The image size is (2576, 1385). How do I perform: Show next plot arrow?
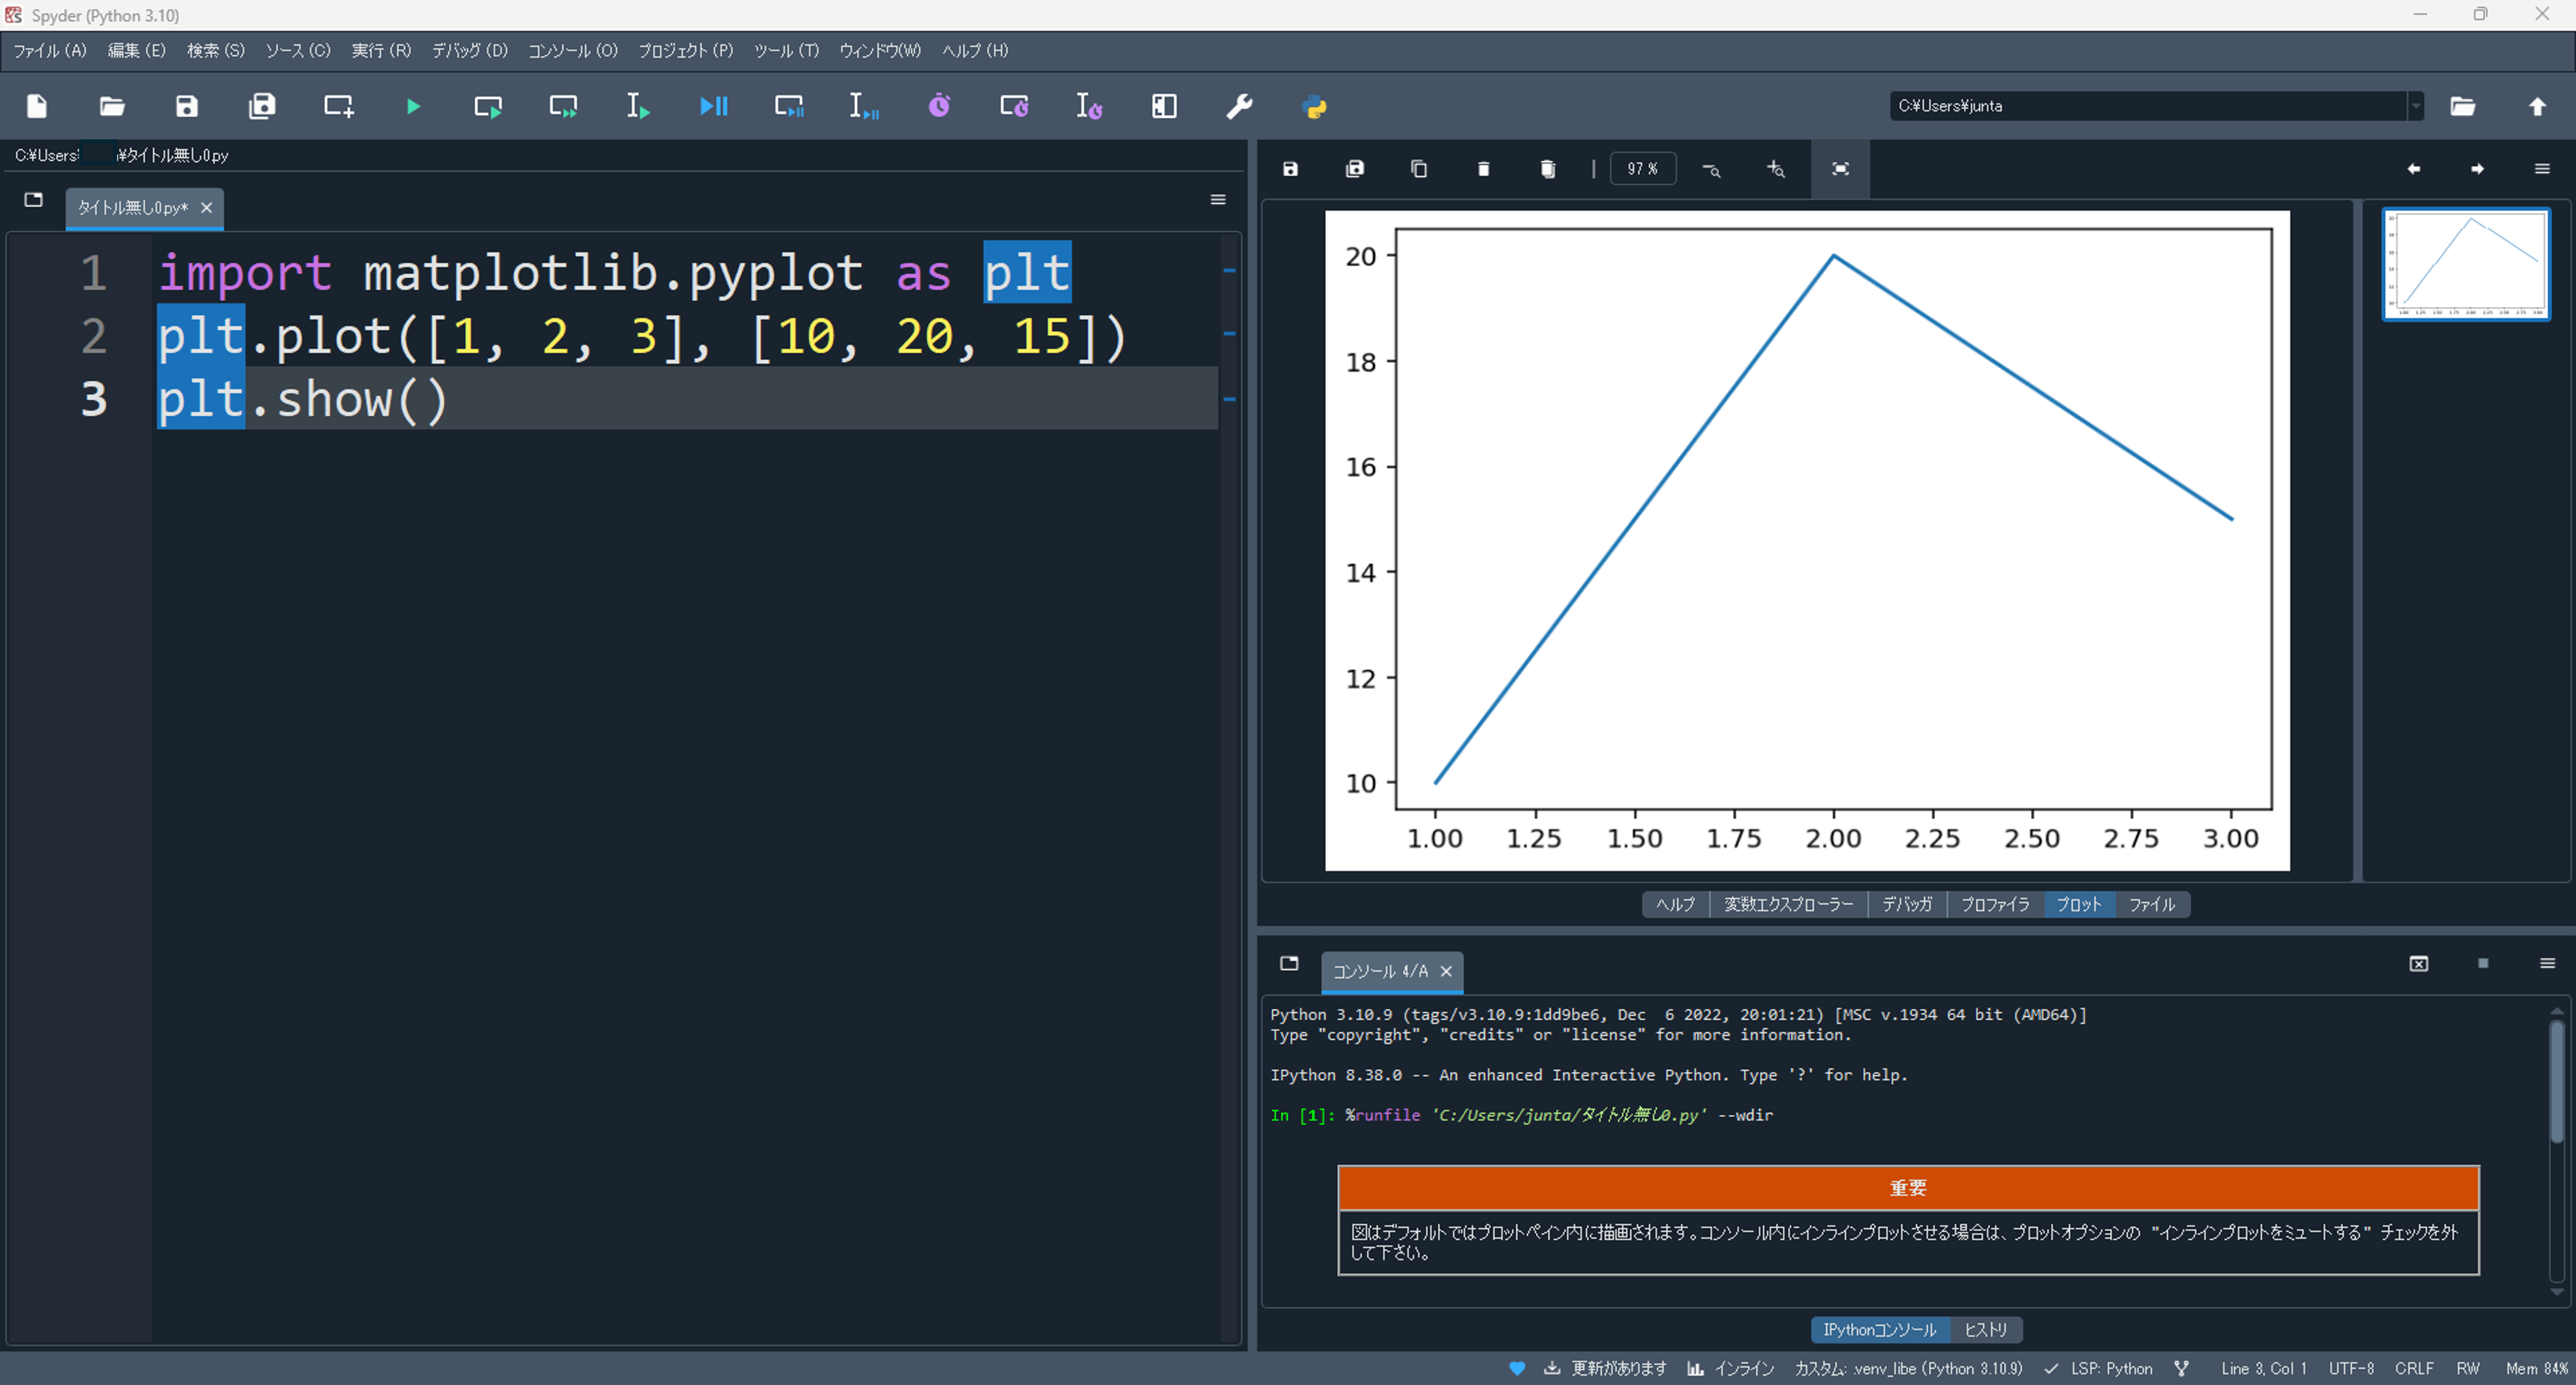point(2477,169)
